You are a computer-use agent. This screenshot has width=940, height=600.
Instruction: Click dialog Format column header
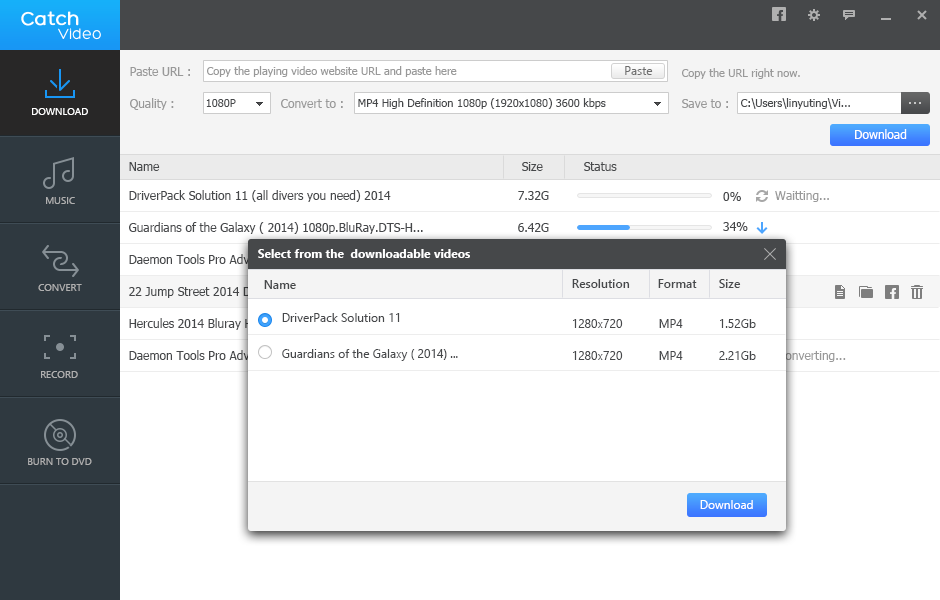tap(677, 284)
